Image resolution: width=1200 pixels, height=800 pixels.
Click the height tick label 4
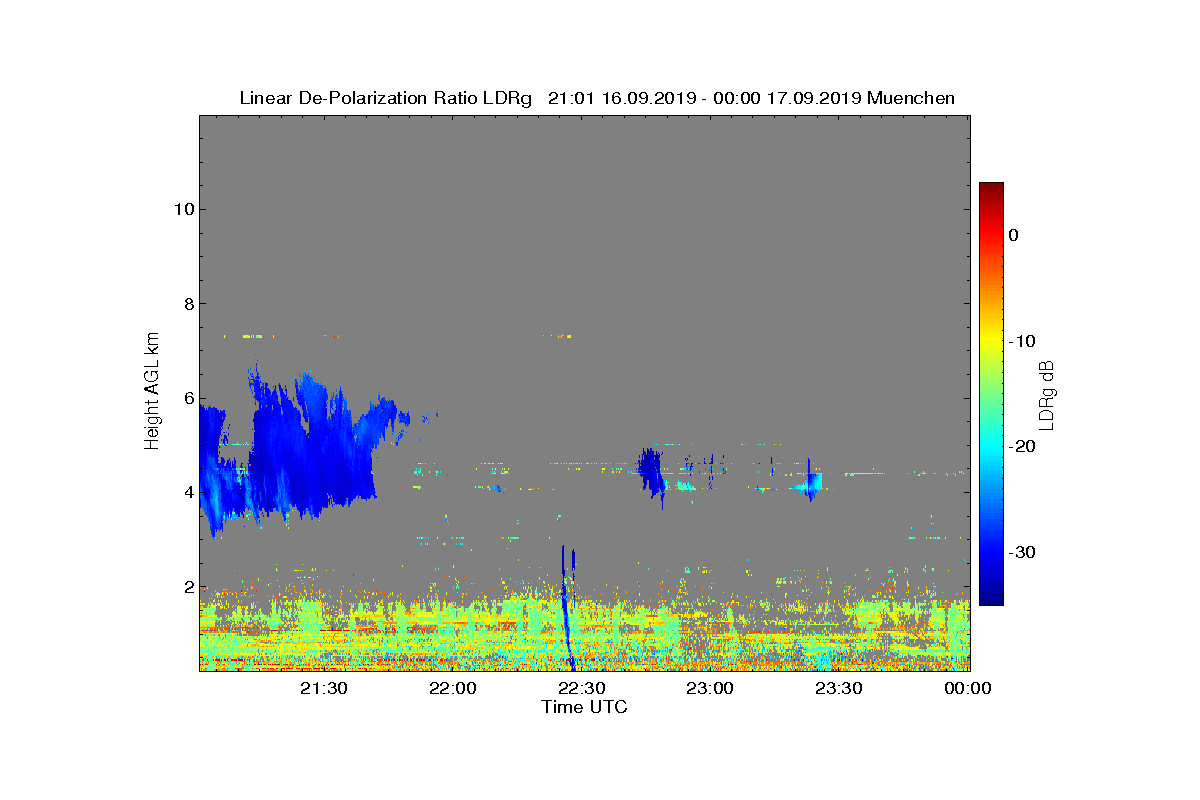187,492
